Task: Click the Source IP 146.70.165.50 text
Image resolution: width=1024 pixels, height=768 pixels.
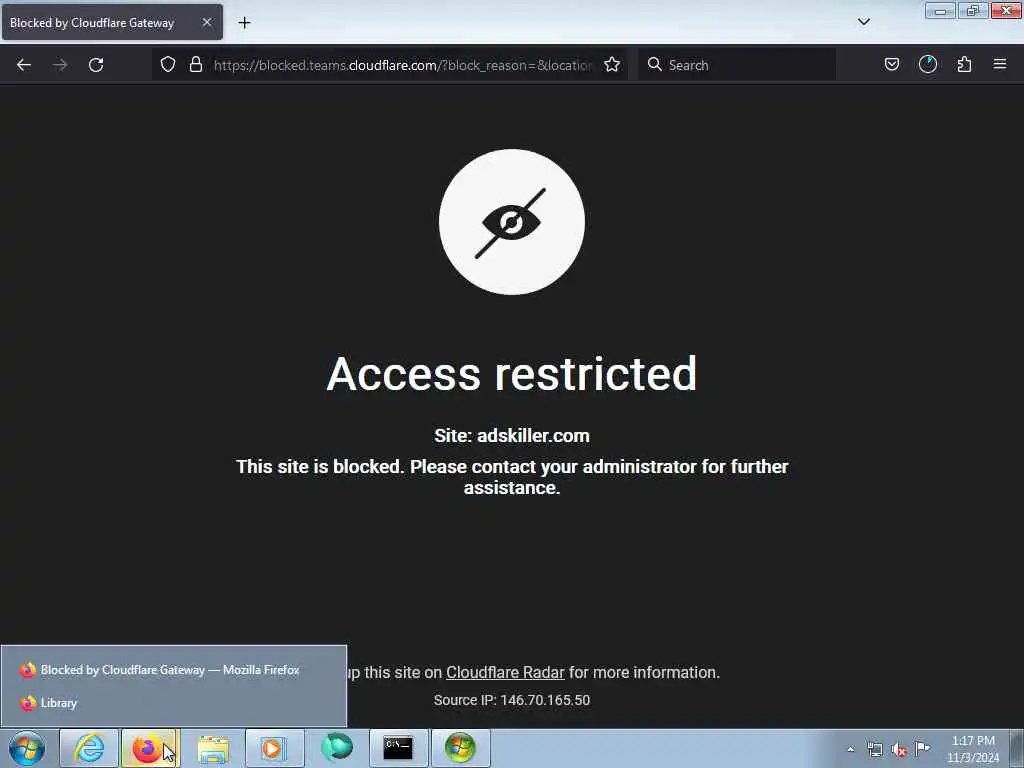Action: pos(511,700)
